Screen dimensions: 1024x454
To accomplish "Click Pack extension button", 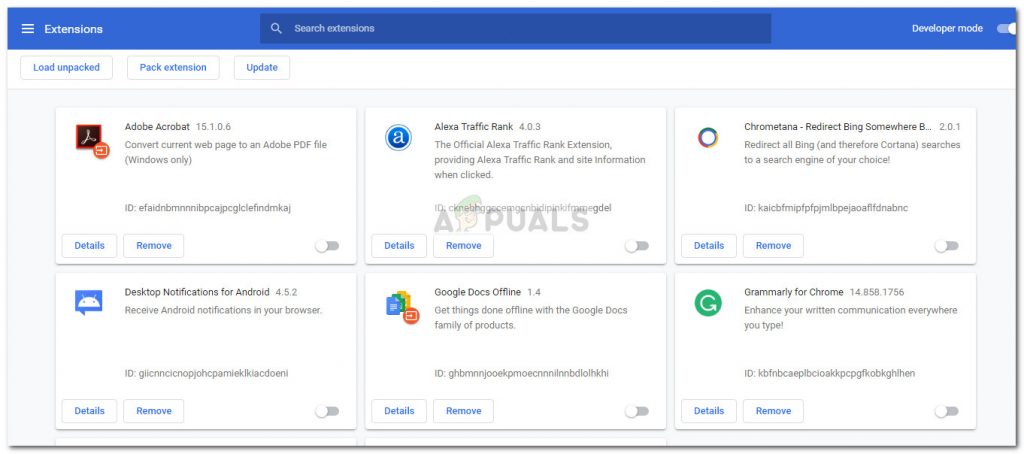I will click(x=173, y=67).
